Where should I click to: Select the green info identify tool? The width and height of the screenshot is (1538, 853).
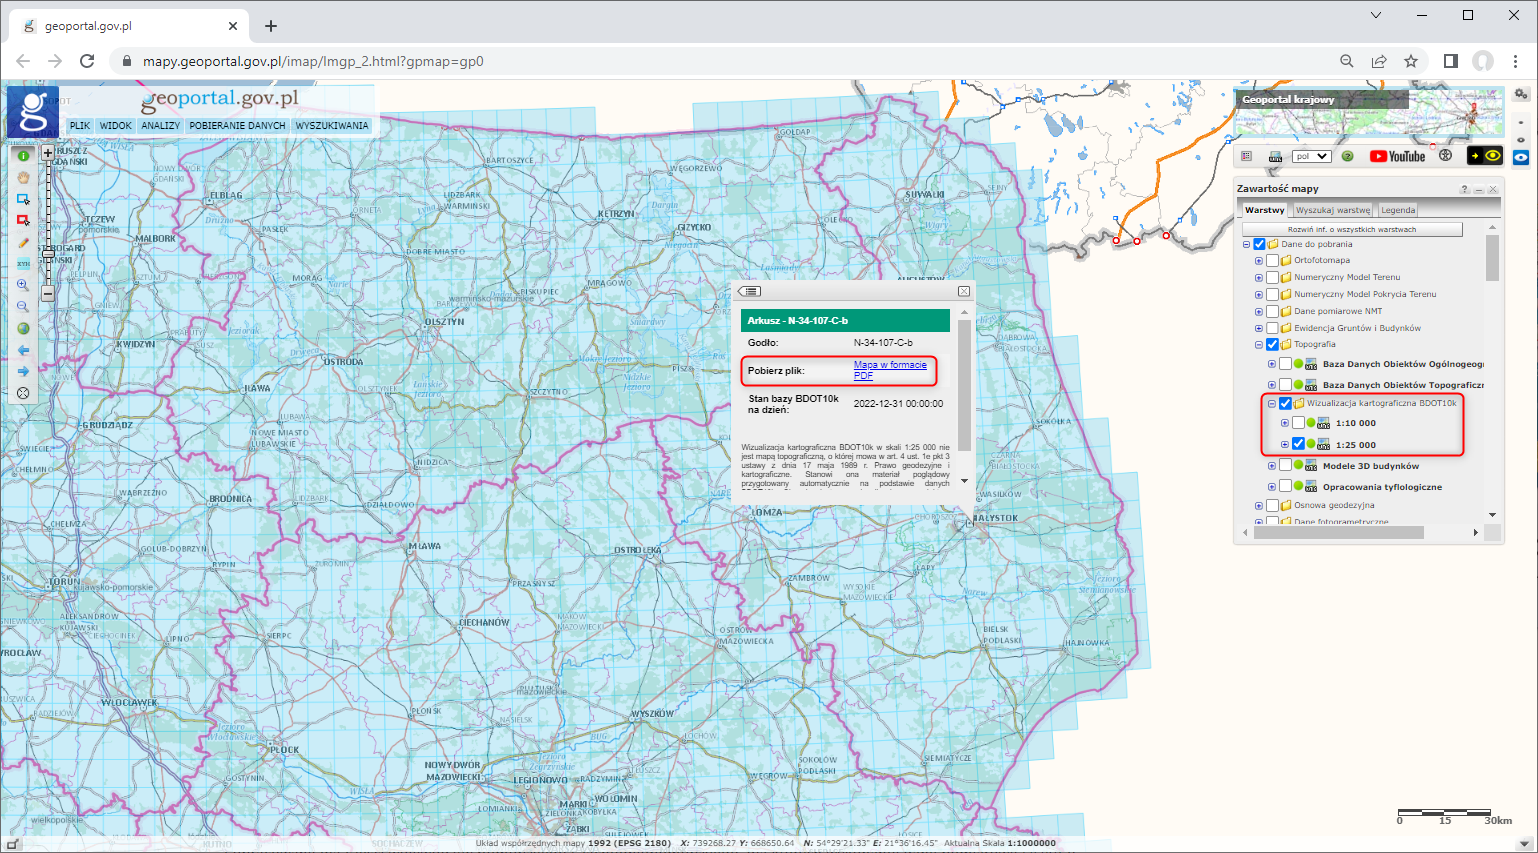[23, 156]
